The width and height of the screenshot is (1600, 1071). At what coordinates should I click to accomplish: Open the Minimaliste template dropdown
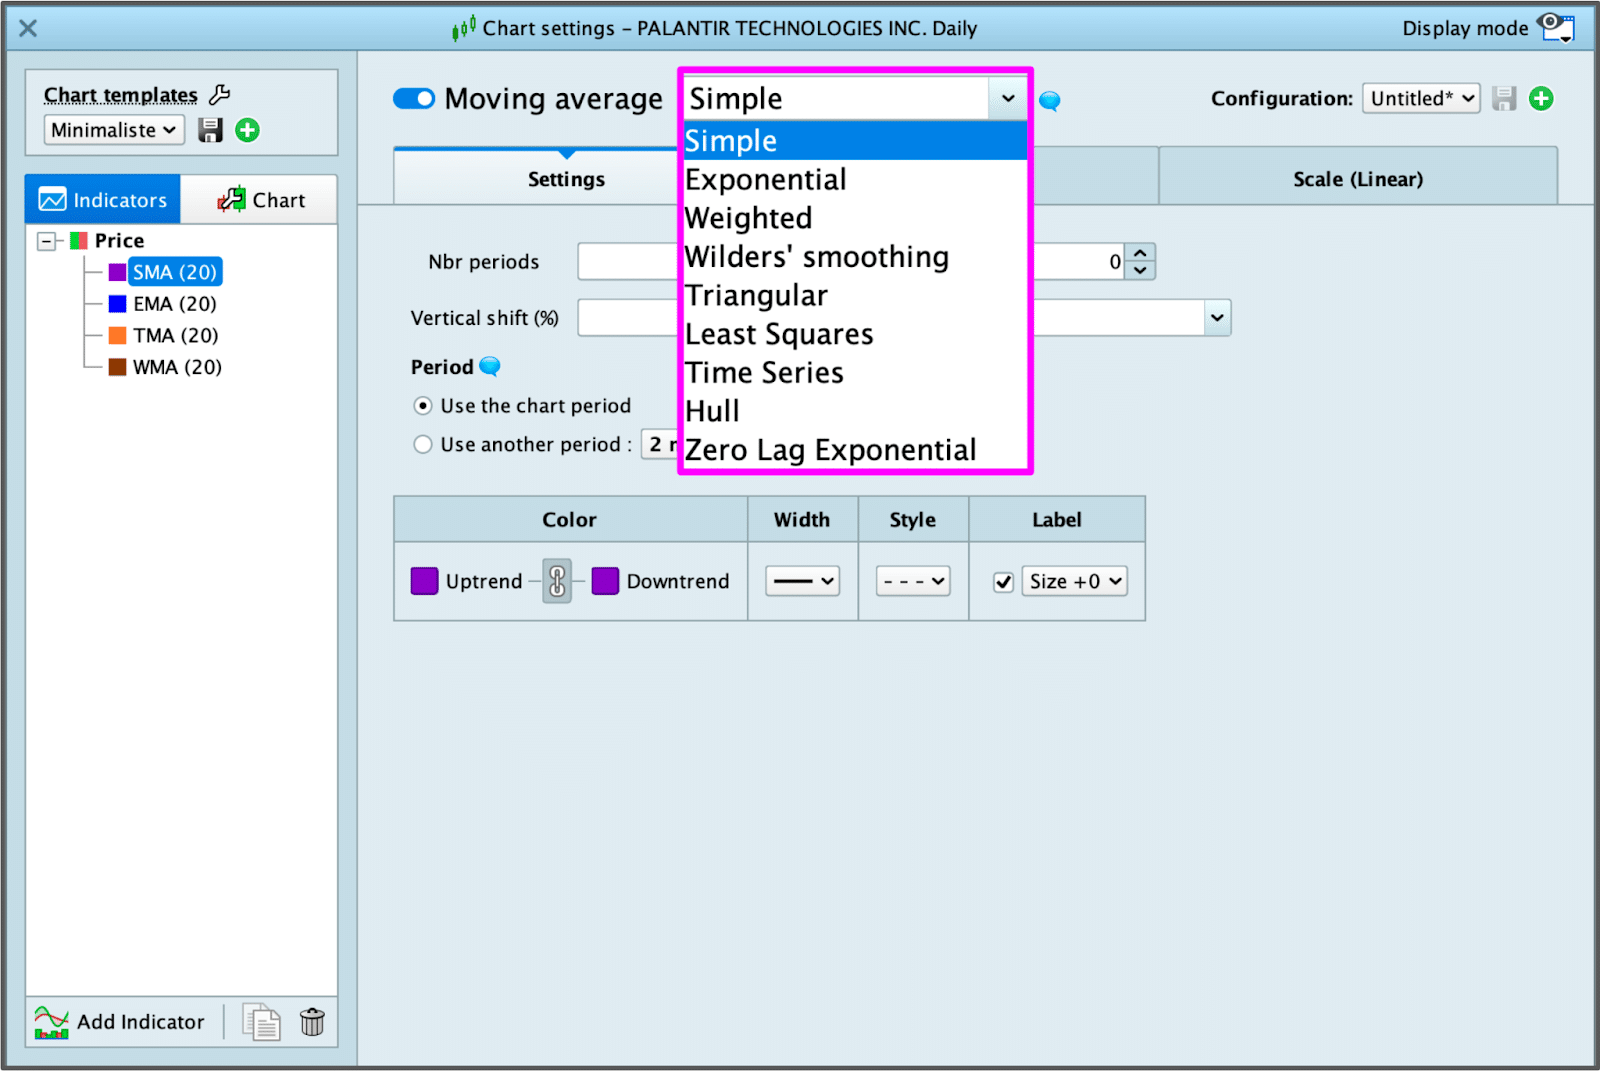tap(114, 130)
